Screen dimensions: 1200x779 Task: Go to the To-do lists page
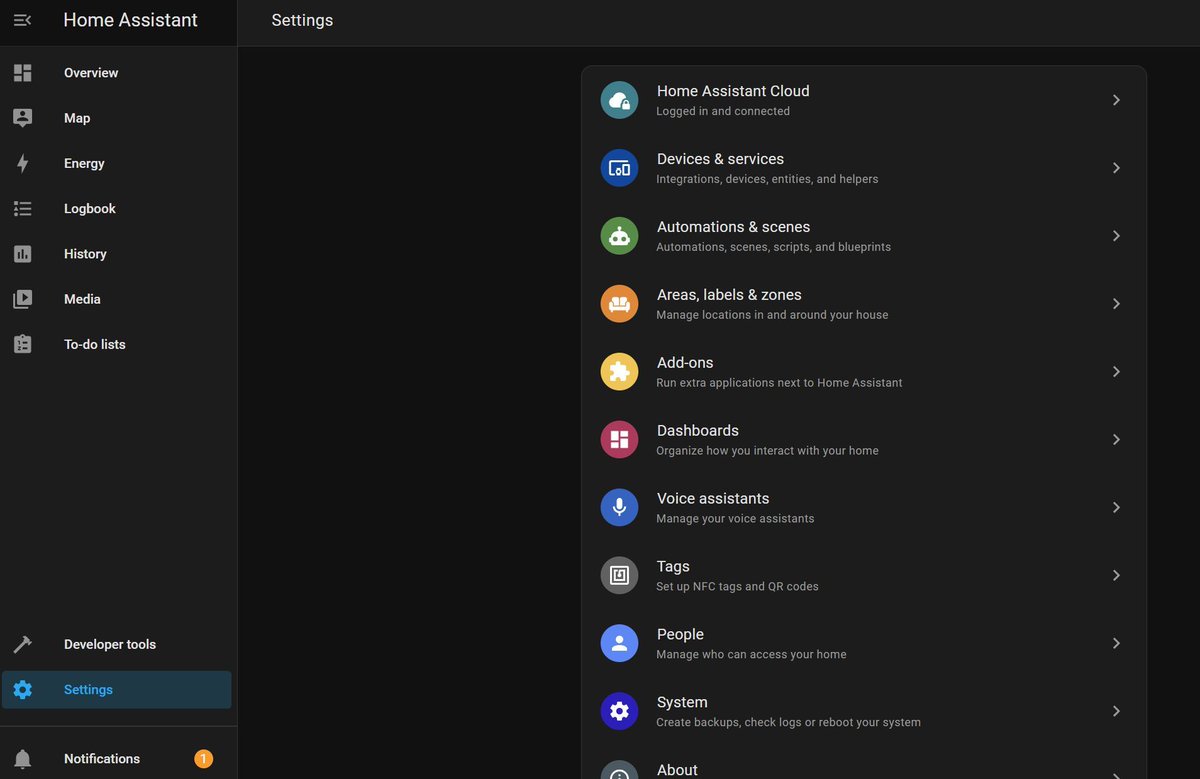click(117, 344)
